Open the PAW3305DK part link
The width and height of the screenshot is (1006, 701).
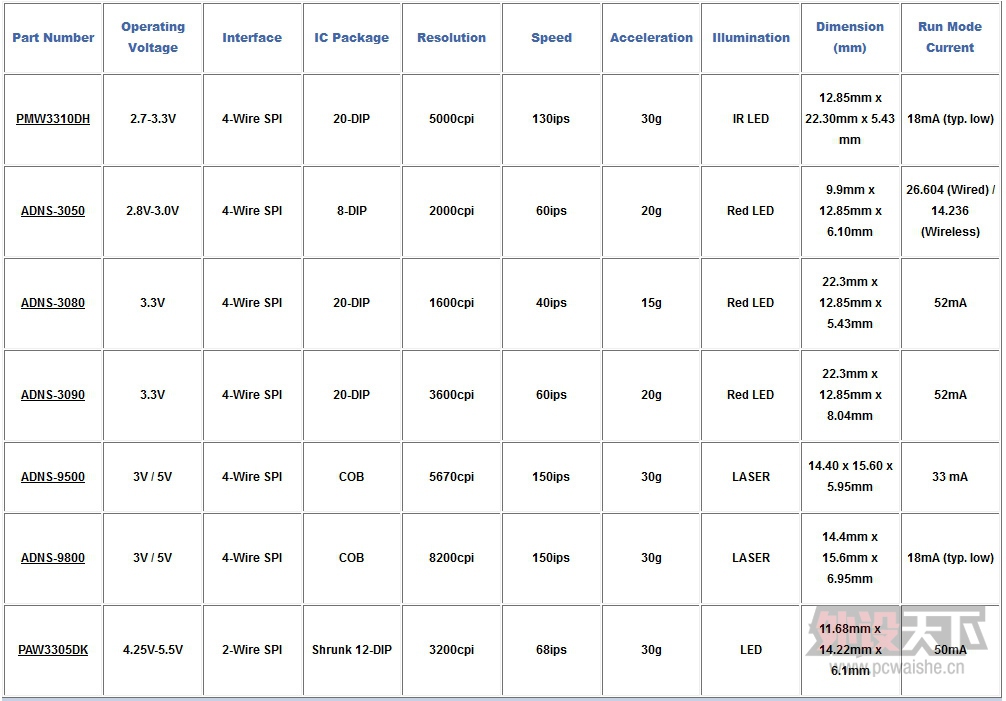coord(53,650)
